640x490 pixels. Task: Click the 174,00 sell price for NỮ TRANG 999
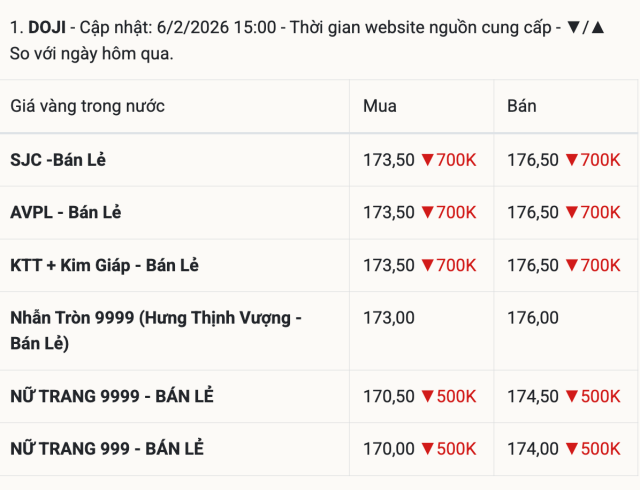532,450
